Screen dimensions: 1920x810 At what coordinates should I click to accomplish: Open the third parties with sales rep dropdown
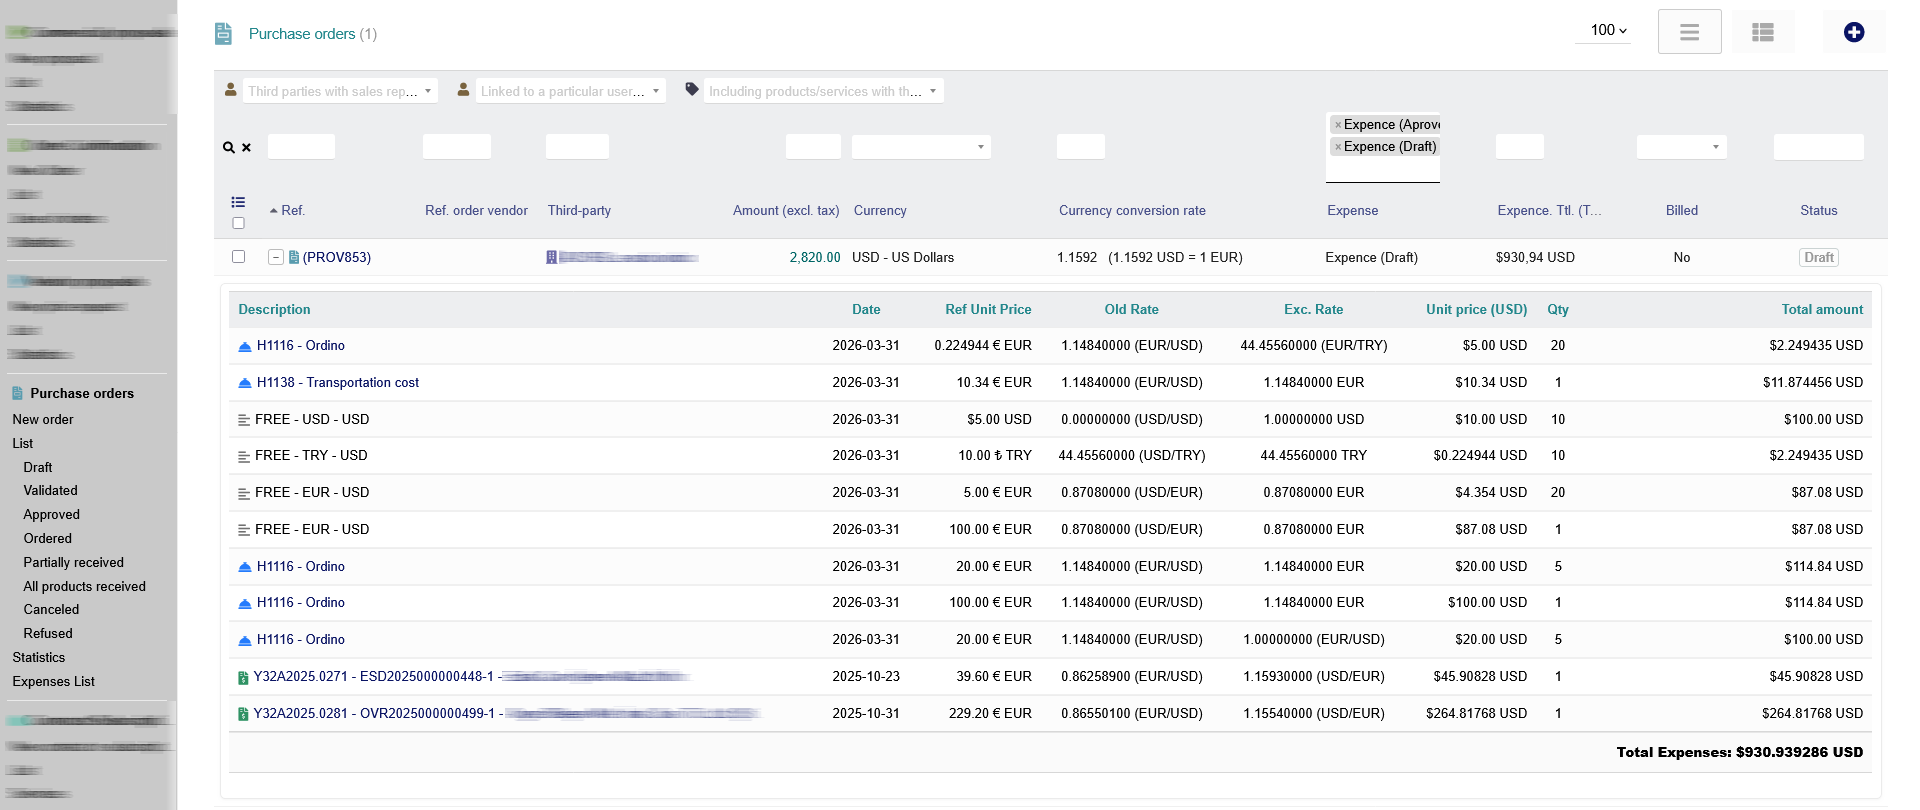[340, 91]
